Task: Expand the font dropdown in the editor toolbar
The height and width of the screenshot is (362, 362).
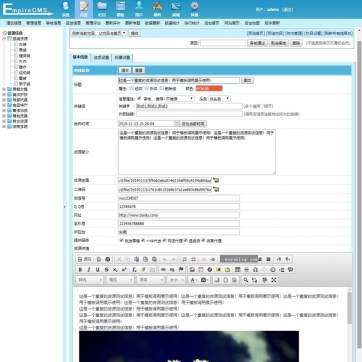Action: [x=150, y=280]
